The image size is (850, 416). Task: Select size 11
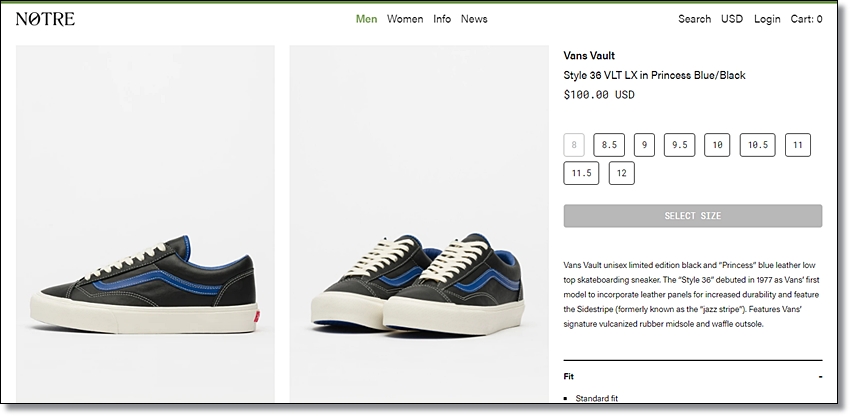(797, 145)
